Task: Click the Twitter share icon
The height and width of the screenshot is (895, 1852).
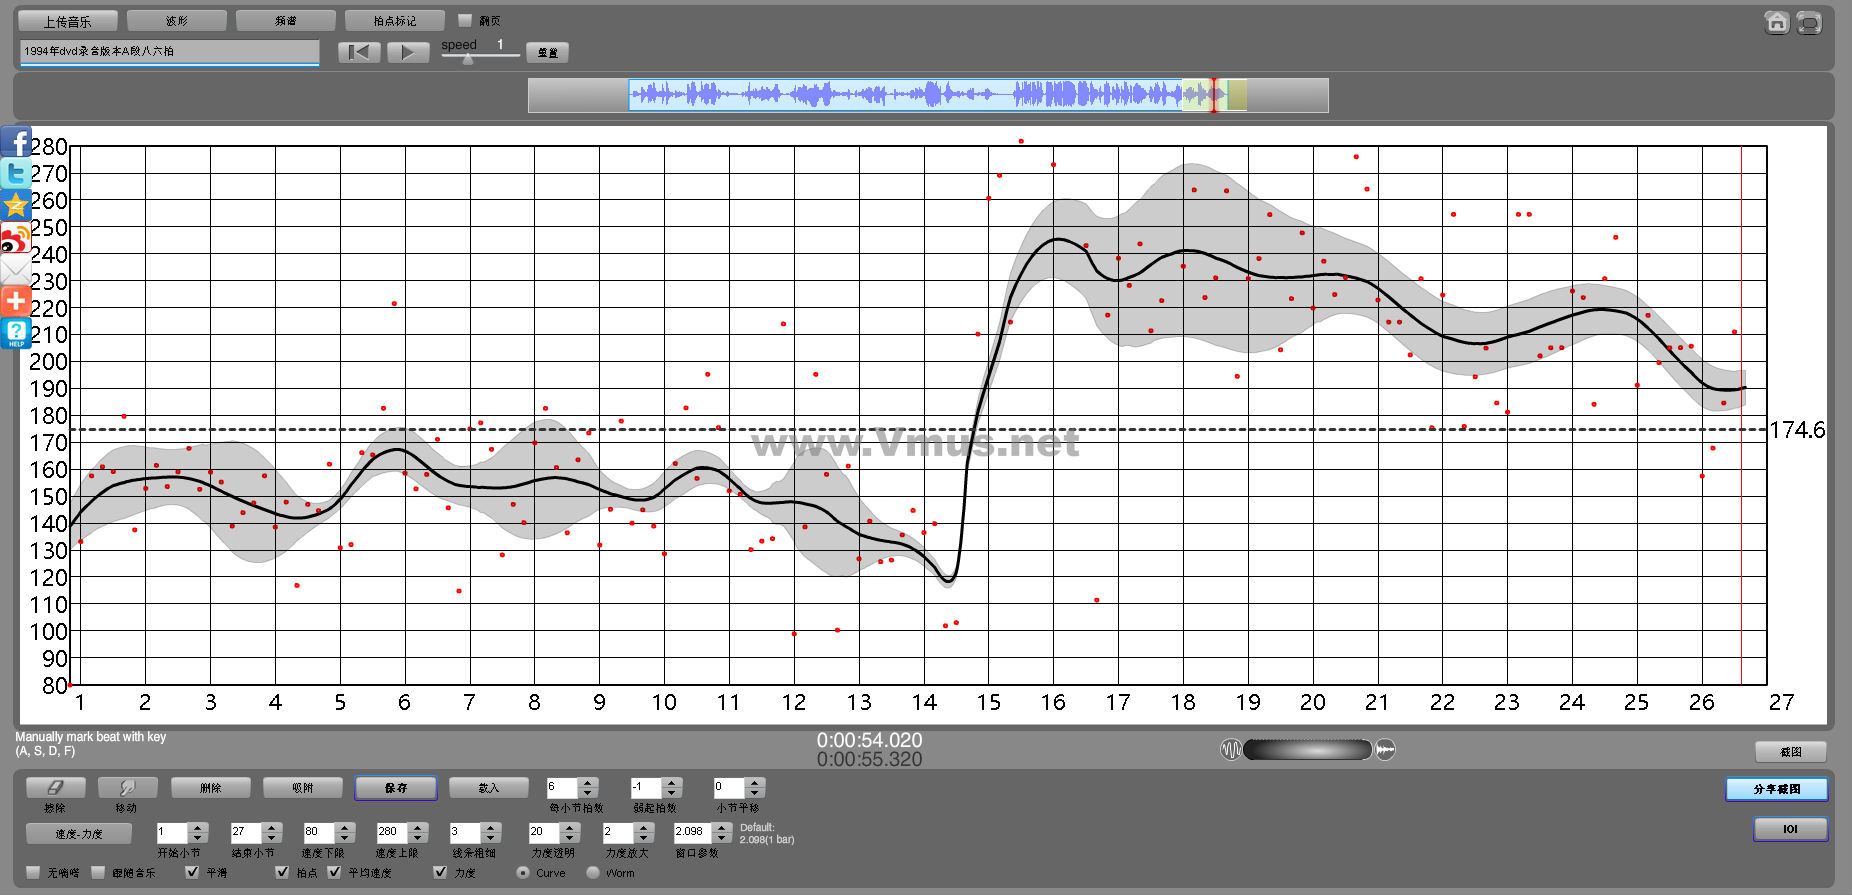Action: (16, 174)
